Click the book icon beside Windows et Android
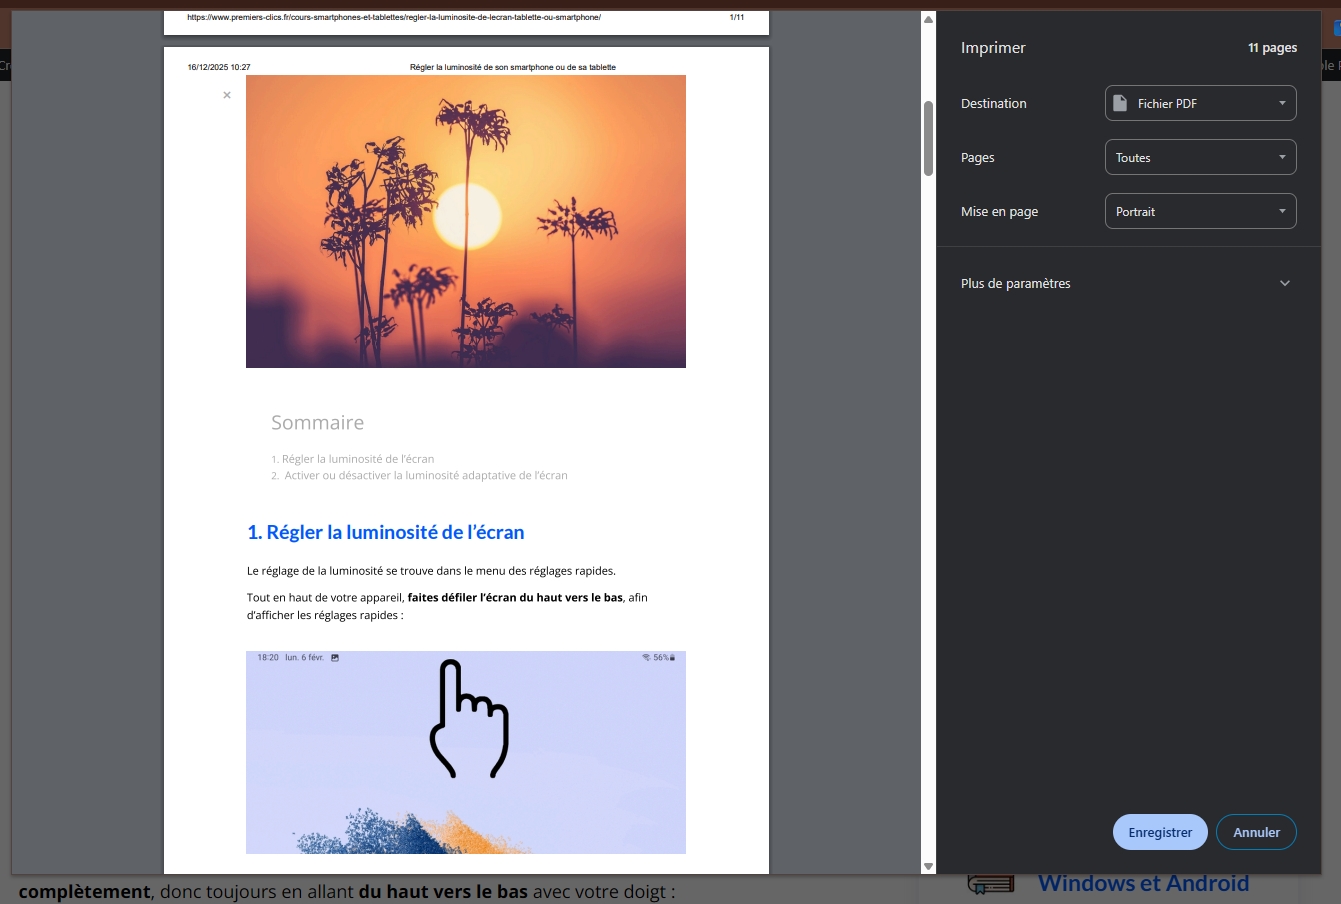 click(x=990, y=885)
